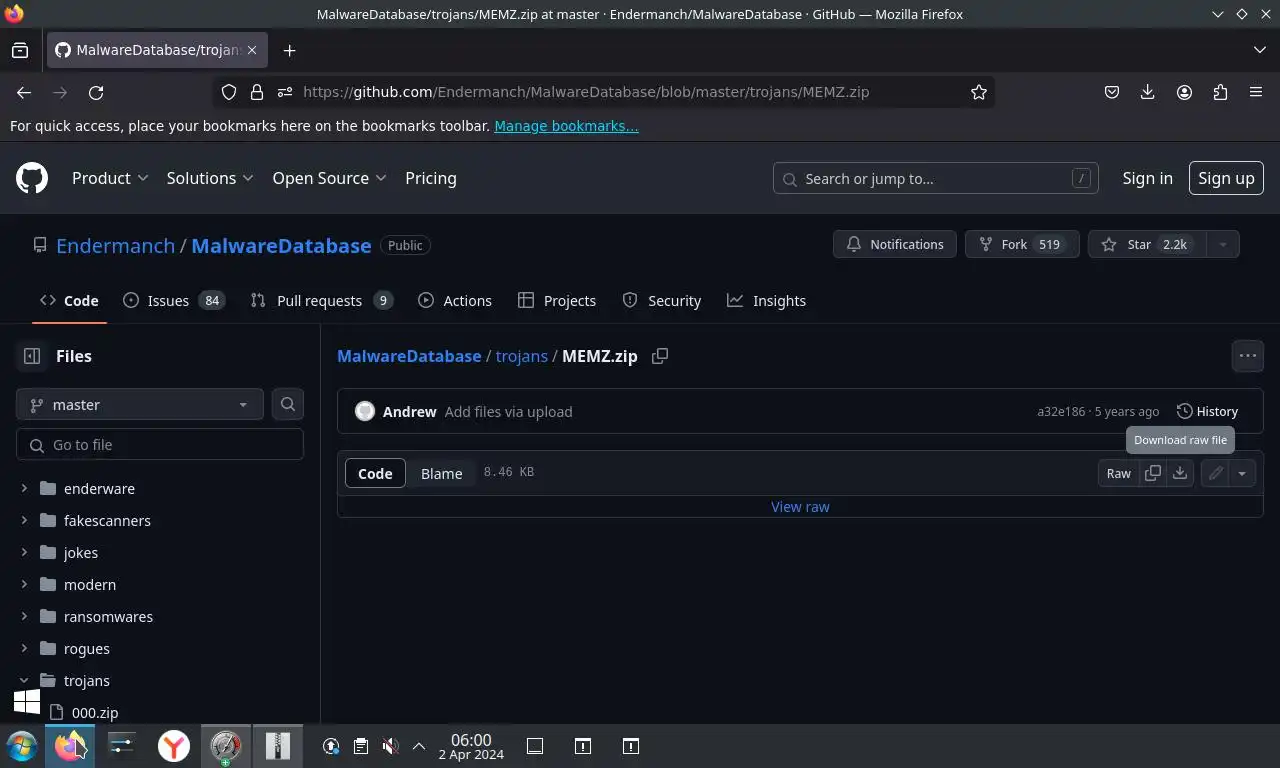Switch to the Code tab
Screen dimensions: 1280x768
(69, 300)
